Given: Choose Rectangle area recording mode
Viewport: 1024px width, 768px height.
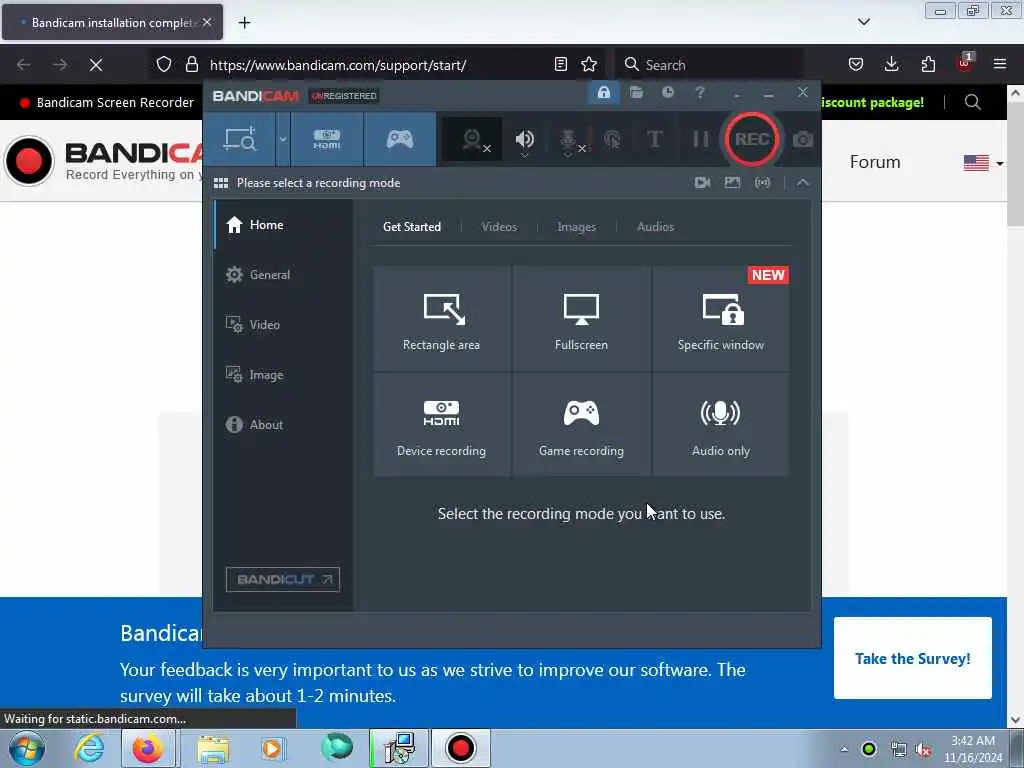Looking at the screenshot, I should [441, 318].
